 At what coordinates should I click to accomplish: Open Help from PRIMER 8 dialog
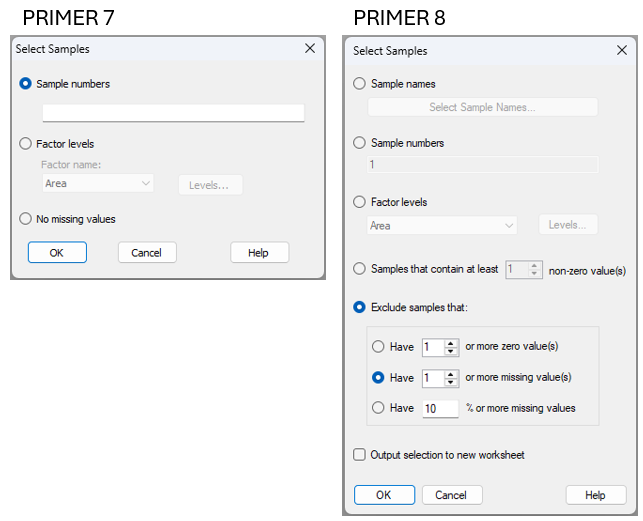(x=595, y=495)
